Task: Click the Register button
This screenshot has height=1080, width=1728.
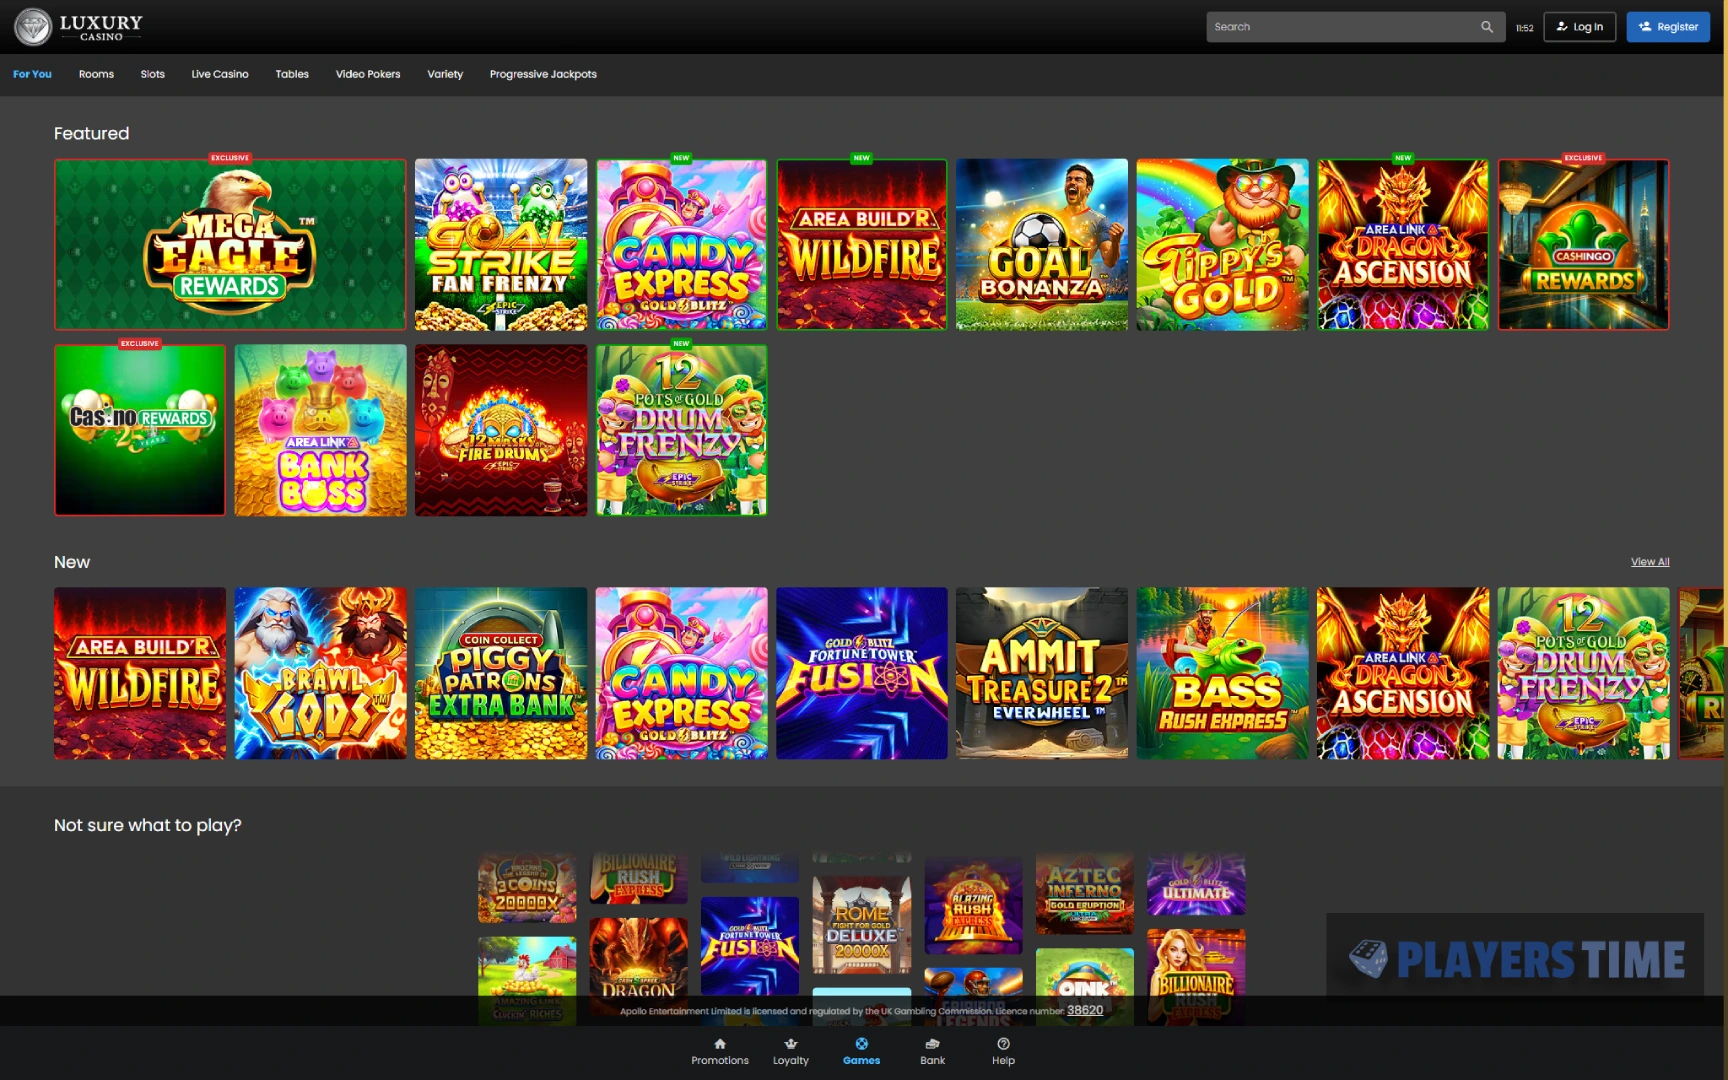Action: point(1668,27)
